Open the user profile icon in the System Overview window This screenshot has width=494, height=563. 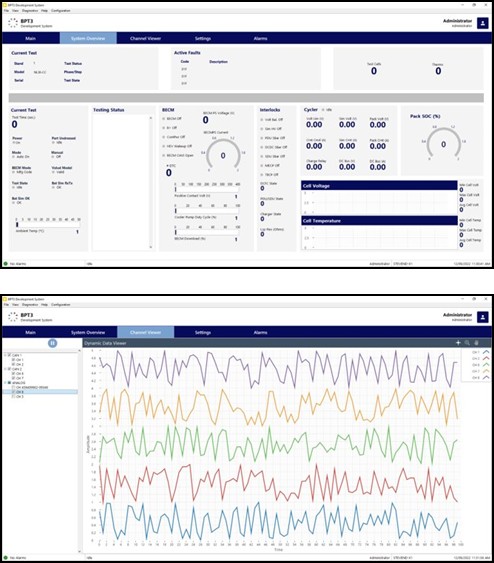(483, 23)
